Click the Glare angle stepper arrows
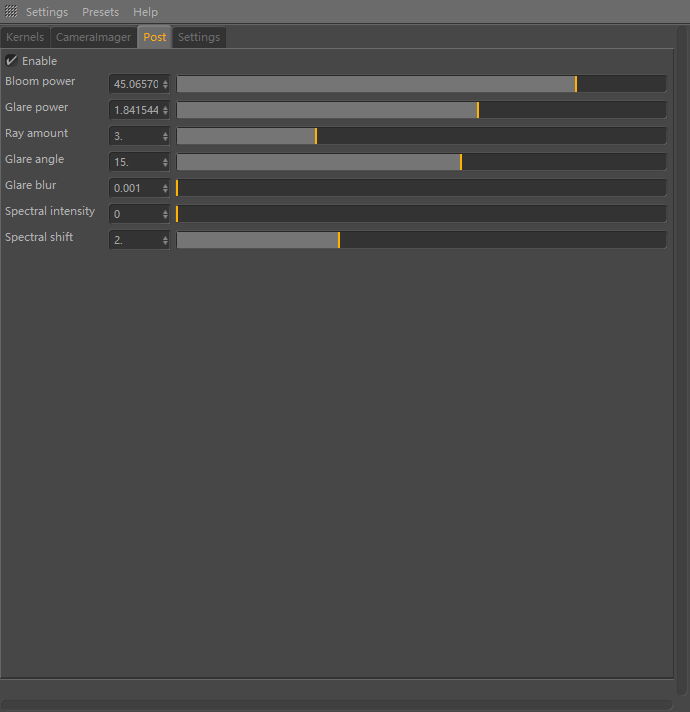 coord(165,162)
